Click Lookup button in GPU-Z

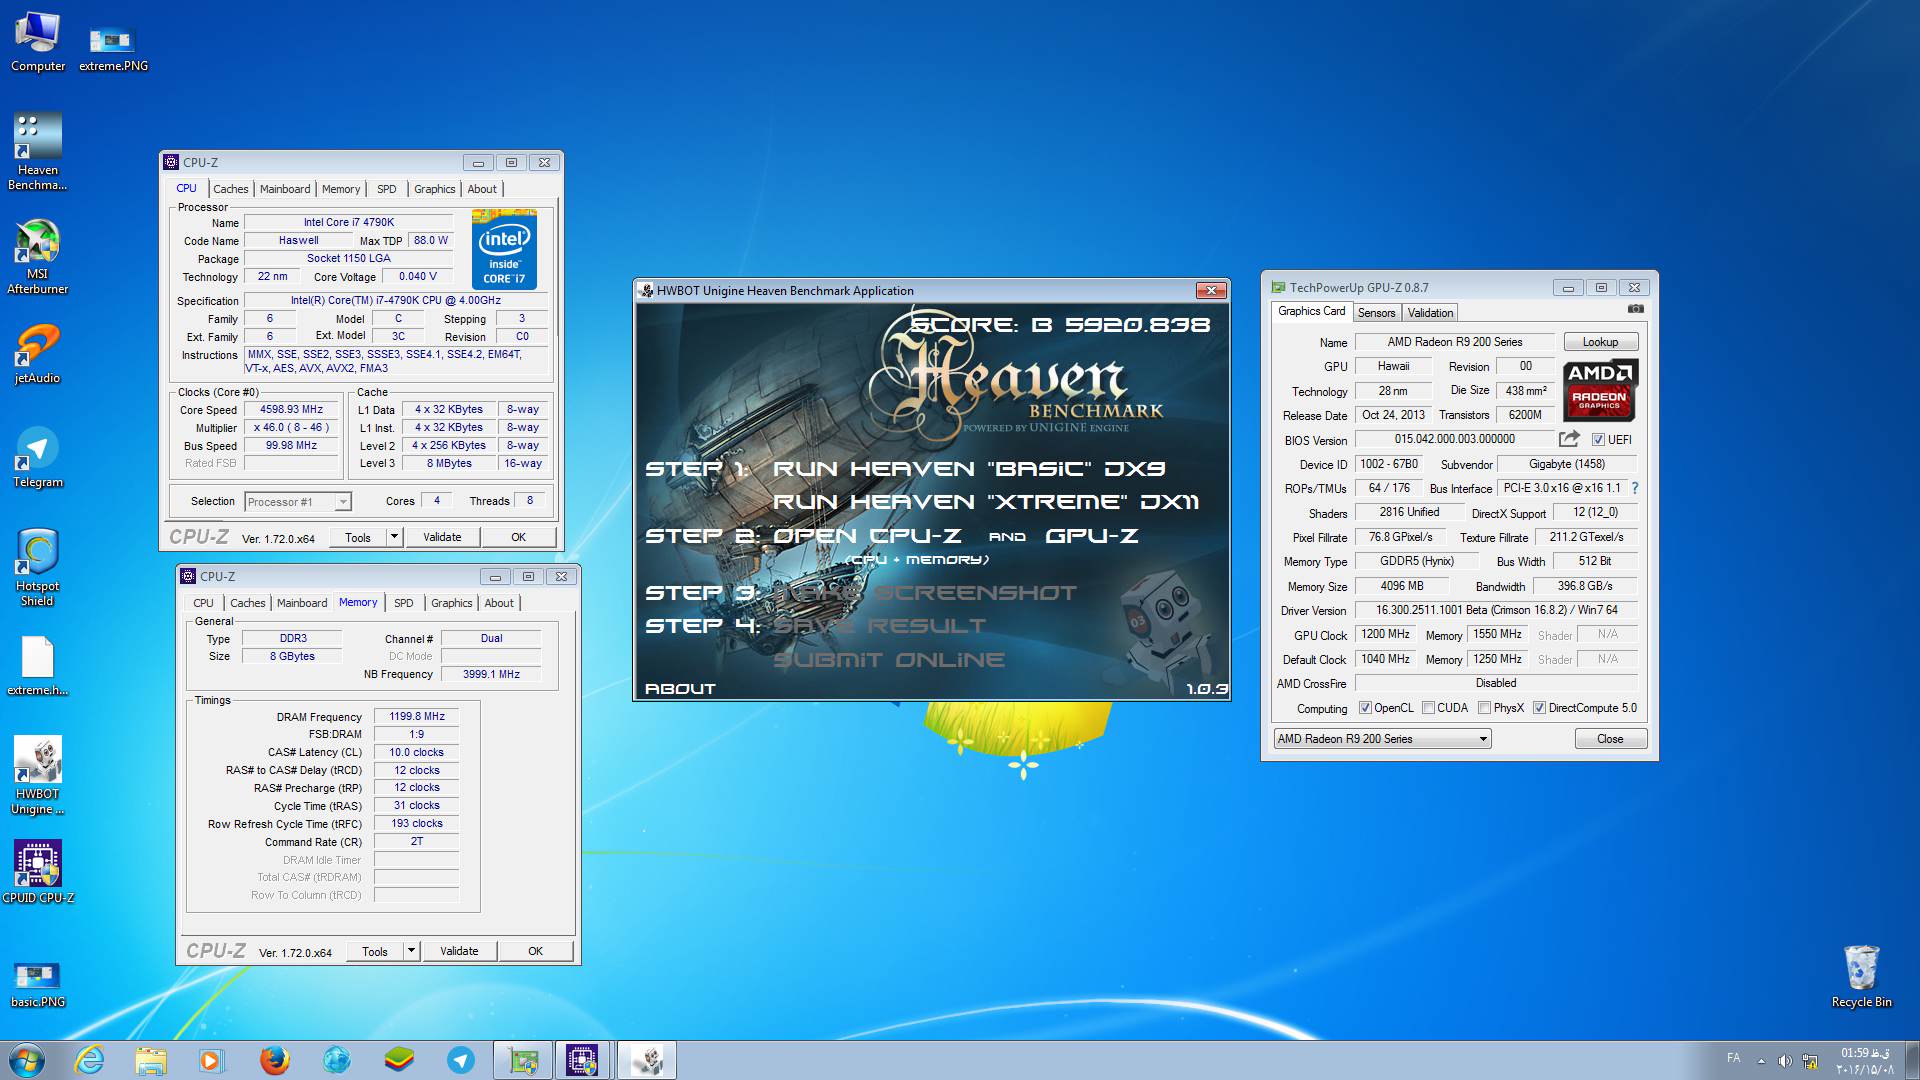coord(1600,342)
